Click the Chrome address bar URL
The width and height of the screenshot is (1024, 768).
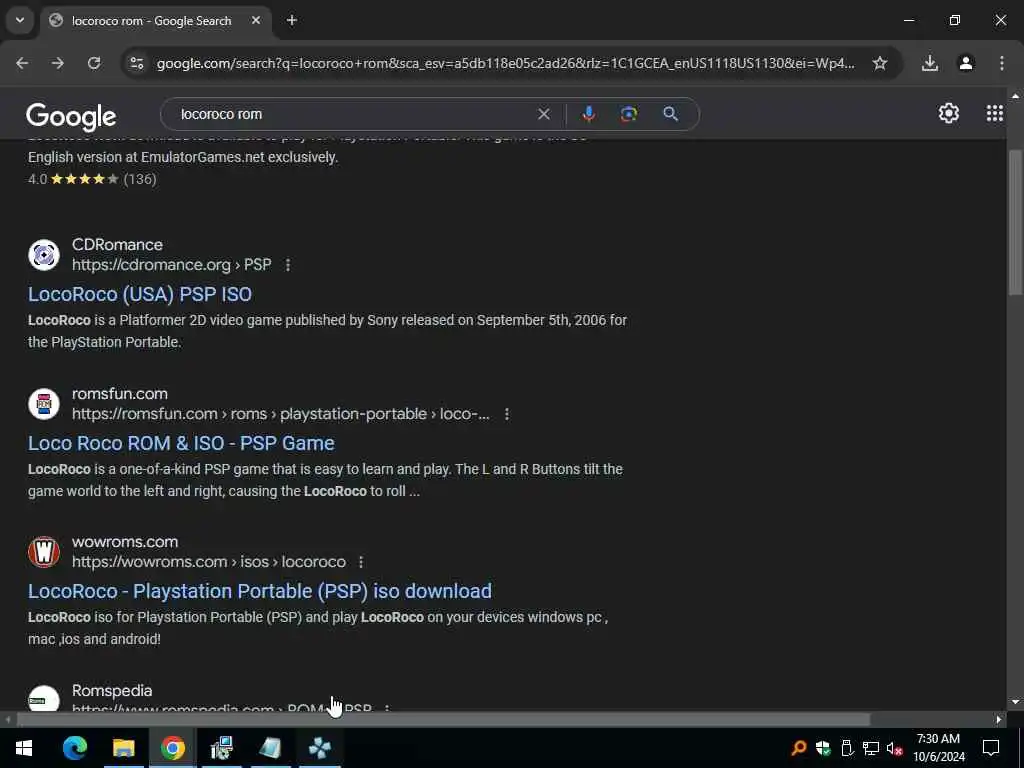(x=505, y=63)
